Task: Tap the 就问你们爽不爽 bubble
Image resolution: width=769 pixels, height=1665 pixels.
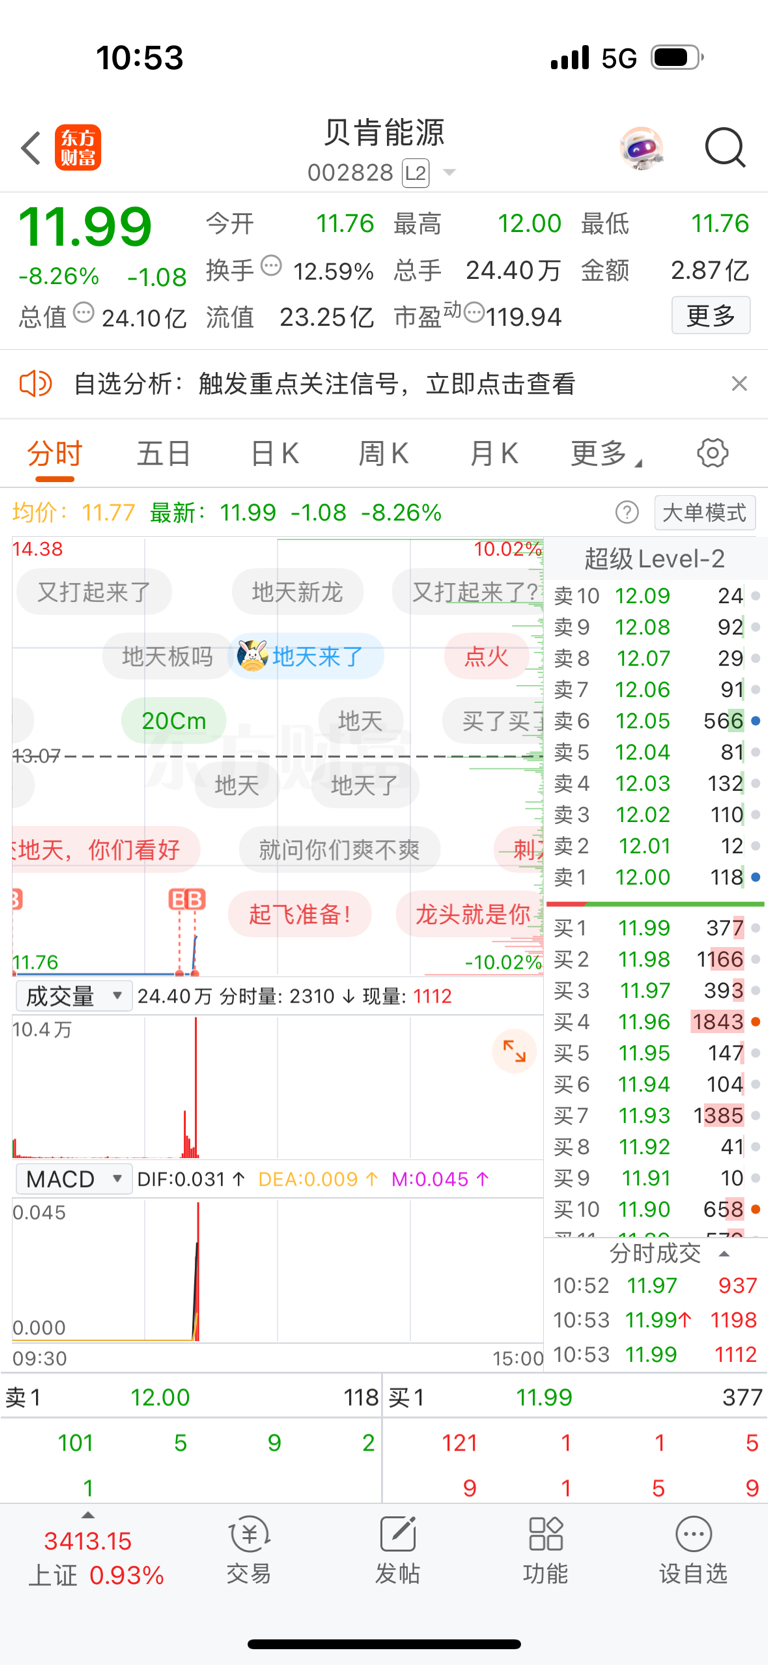Action: [339, 850]
